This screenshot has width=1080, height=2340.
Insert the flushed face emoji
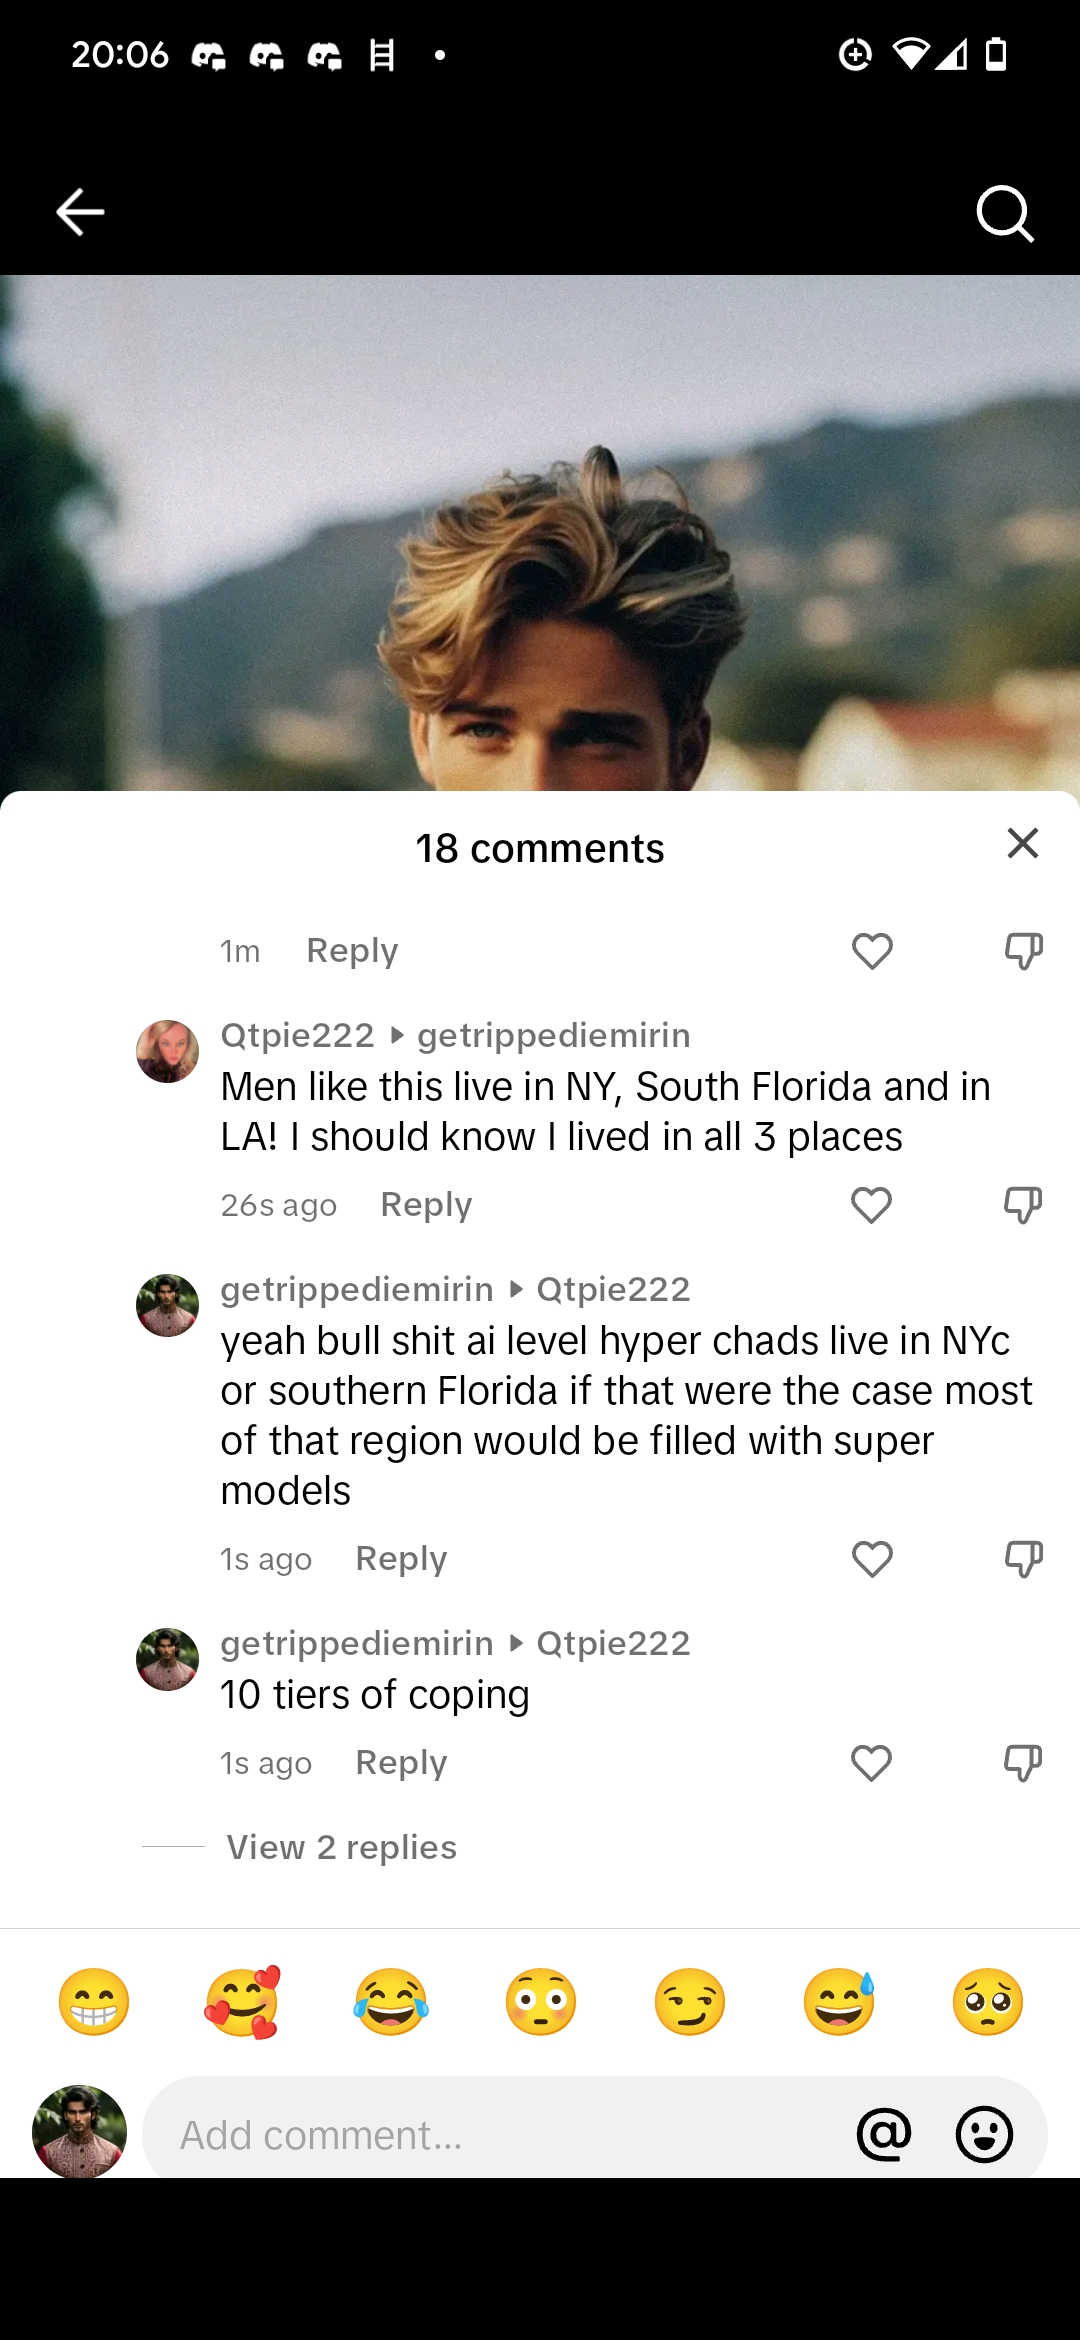[541, 2002]
